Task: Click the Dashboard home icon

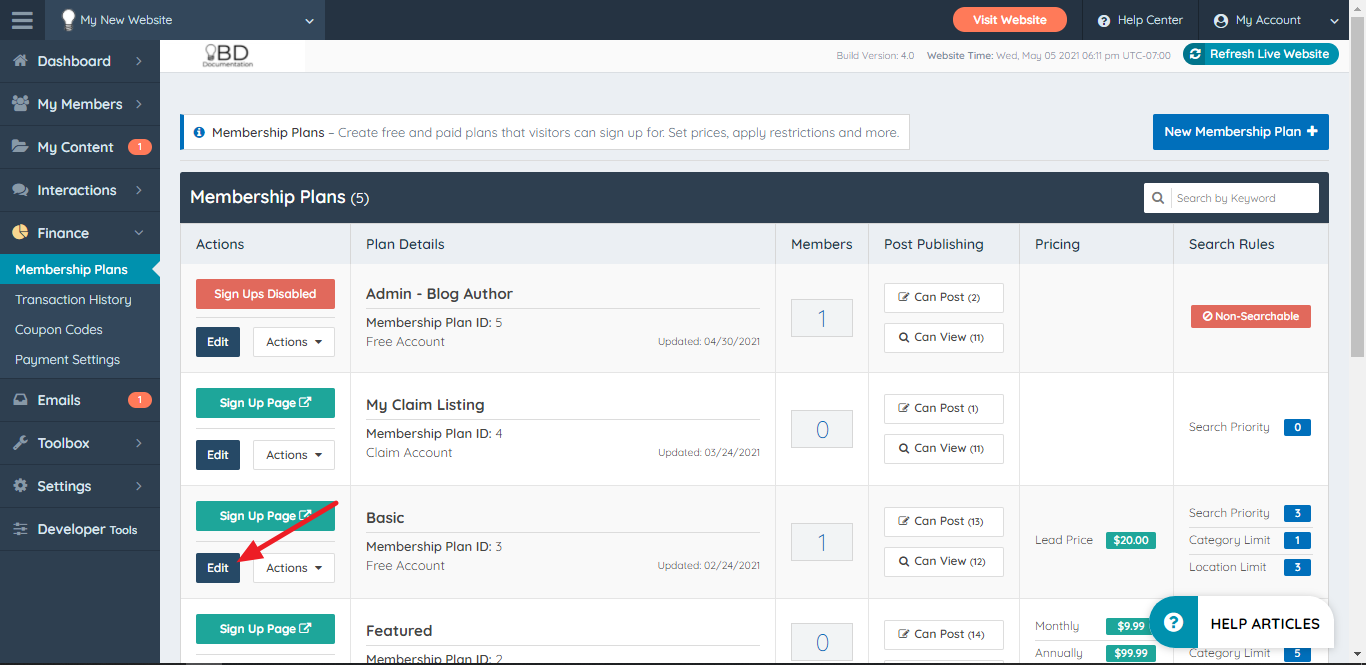Action: (20, 61)
